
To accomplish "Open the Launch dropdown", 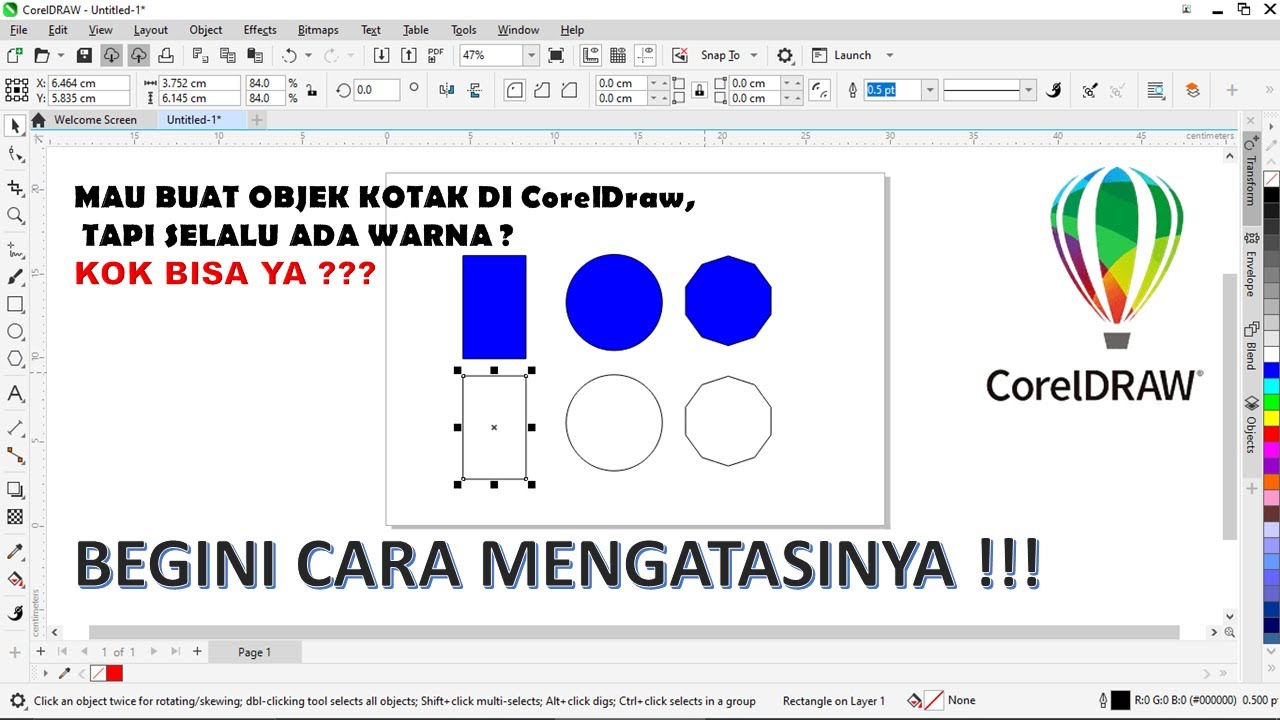I will pos(889,55).
